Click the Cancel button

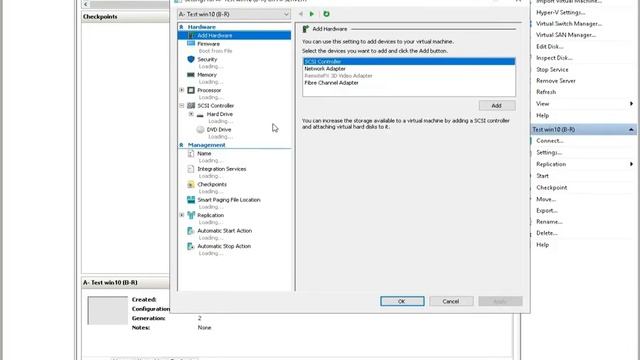451,301
